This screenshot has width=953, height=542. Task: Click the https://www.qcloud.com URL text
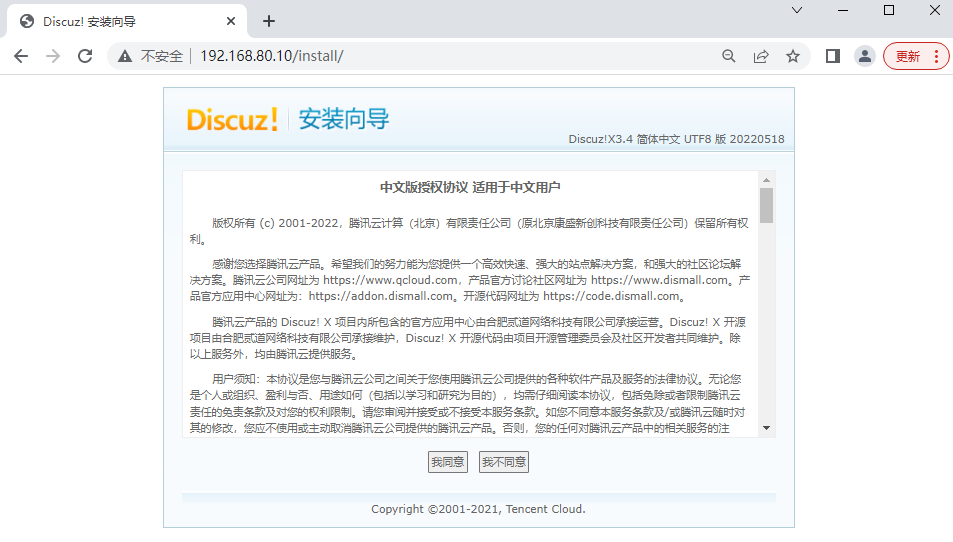point(390,280)
